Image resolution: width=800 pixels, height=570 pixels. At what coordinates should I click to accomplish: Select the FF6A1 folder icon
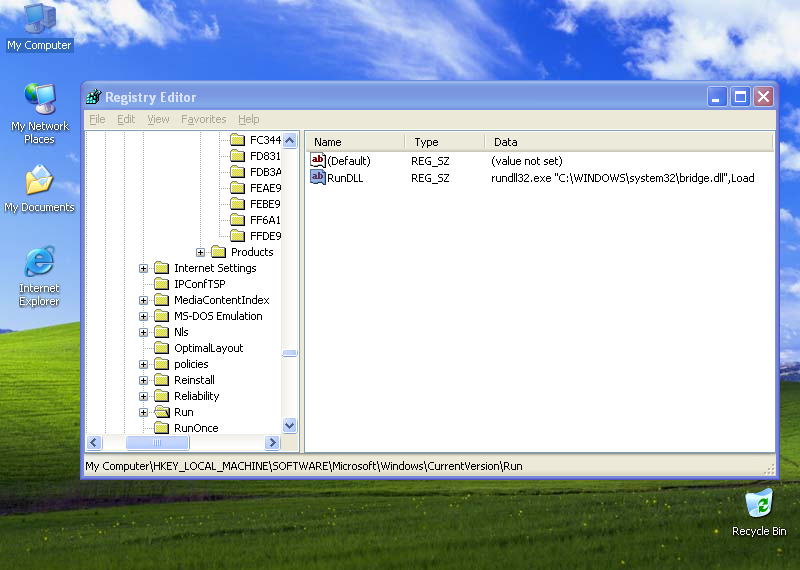(237, 220)
